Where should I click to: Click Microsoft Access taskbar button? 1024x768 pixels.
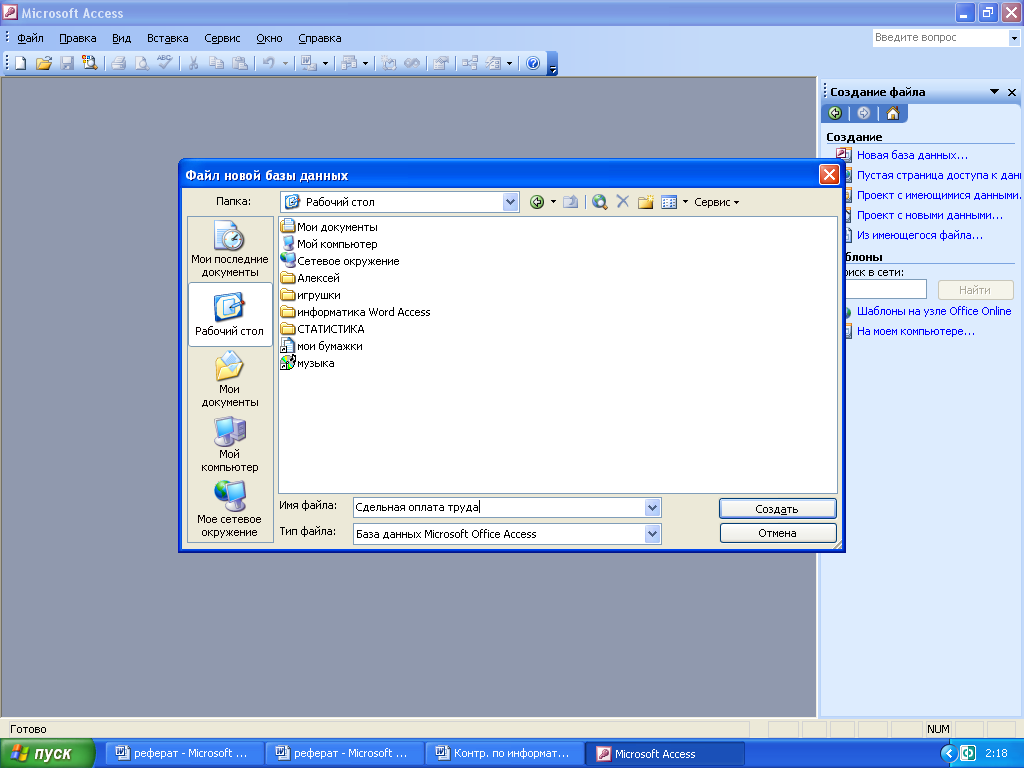[x=665, y=754]
